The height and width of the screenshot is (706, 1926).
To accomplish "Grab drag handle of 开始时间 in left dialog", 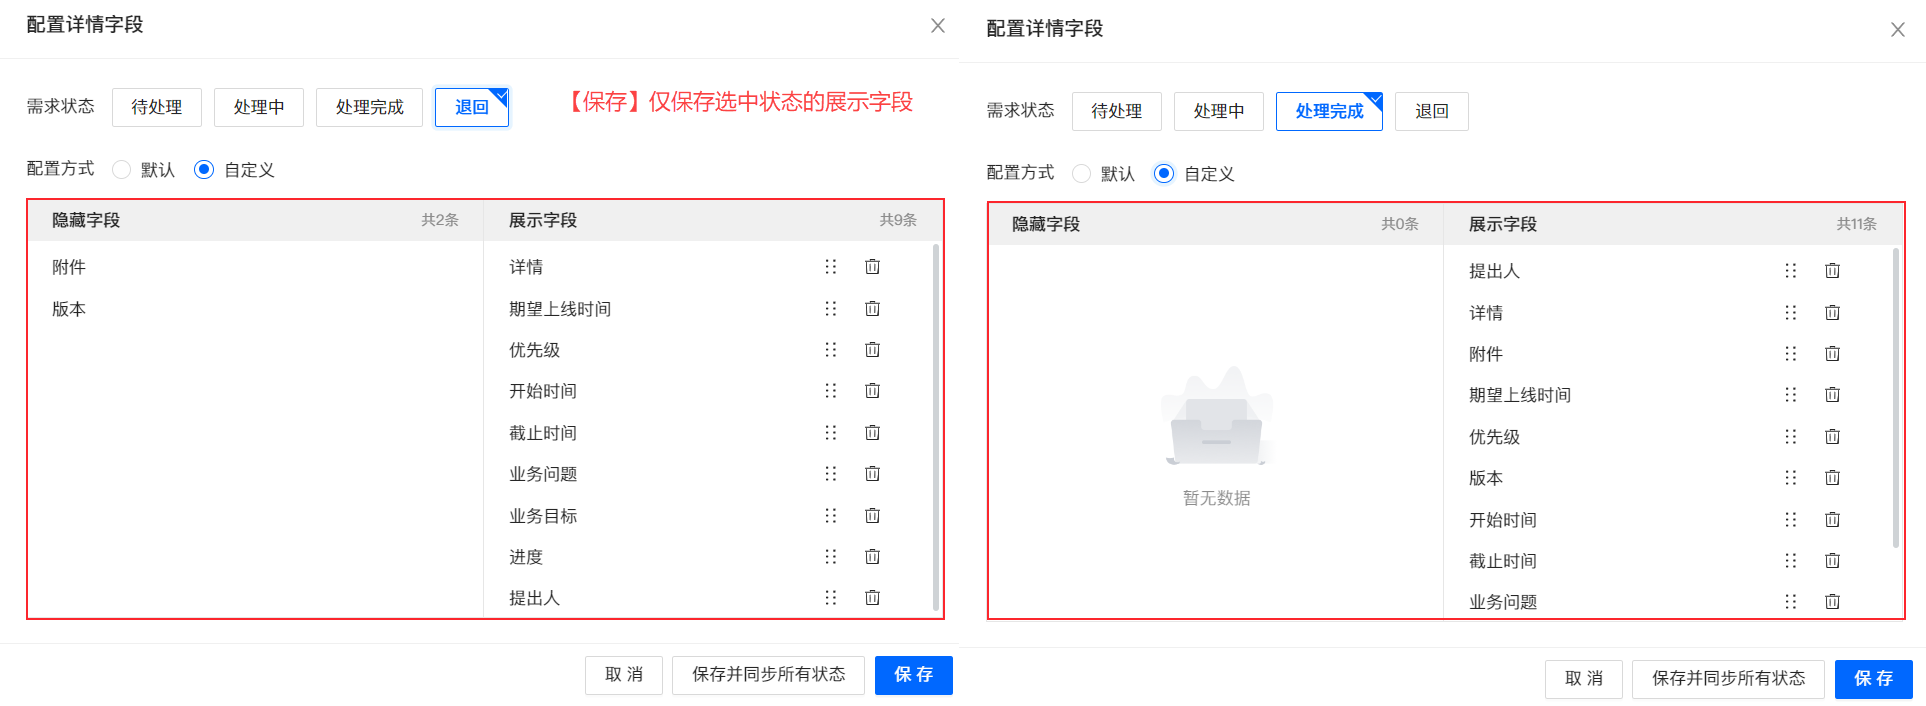I will point(830,391).
